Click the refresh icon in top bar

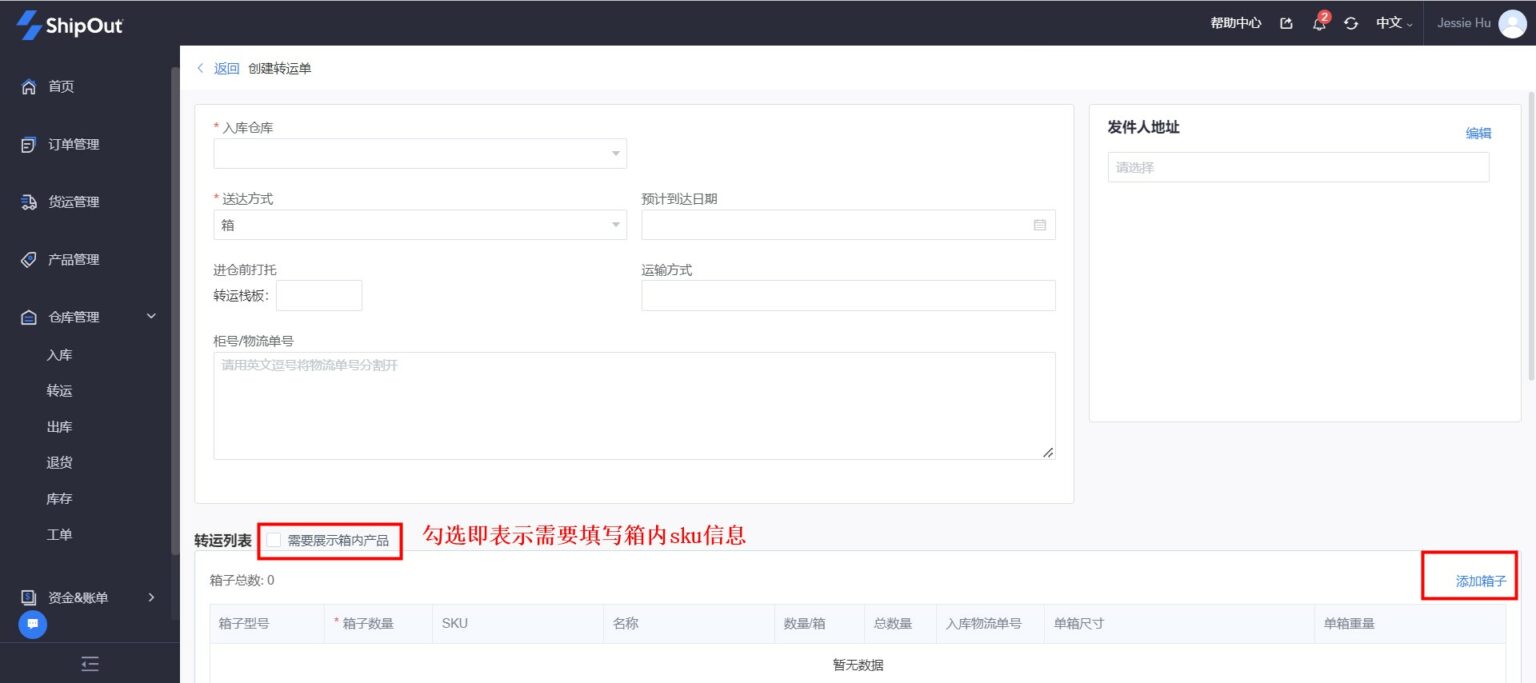[1351, 22]
